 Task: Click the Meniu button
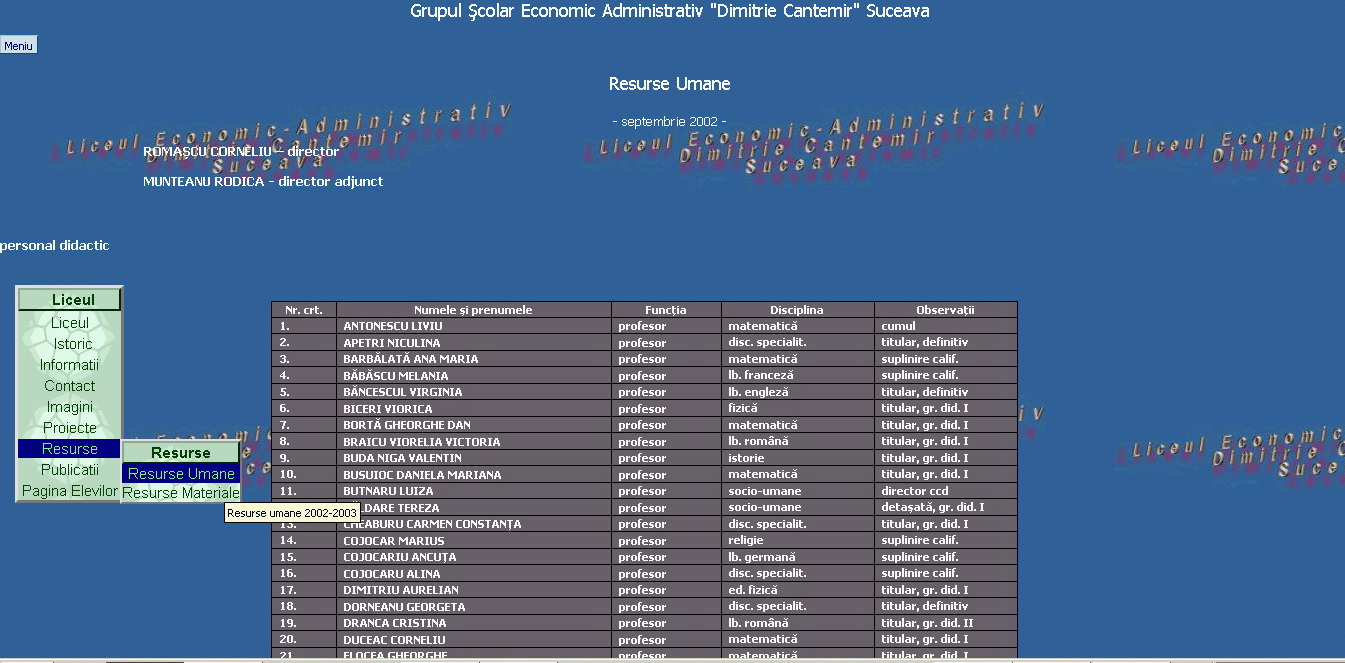point(18,46)
